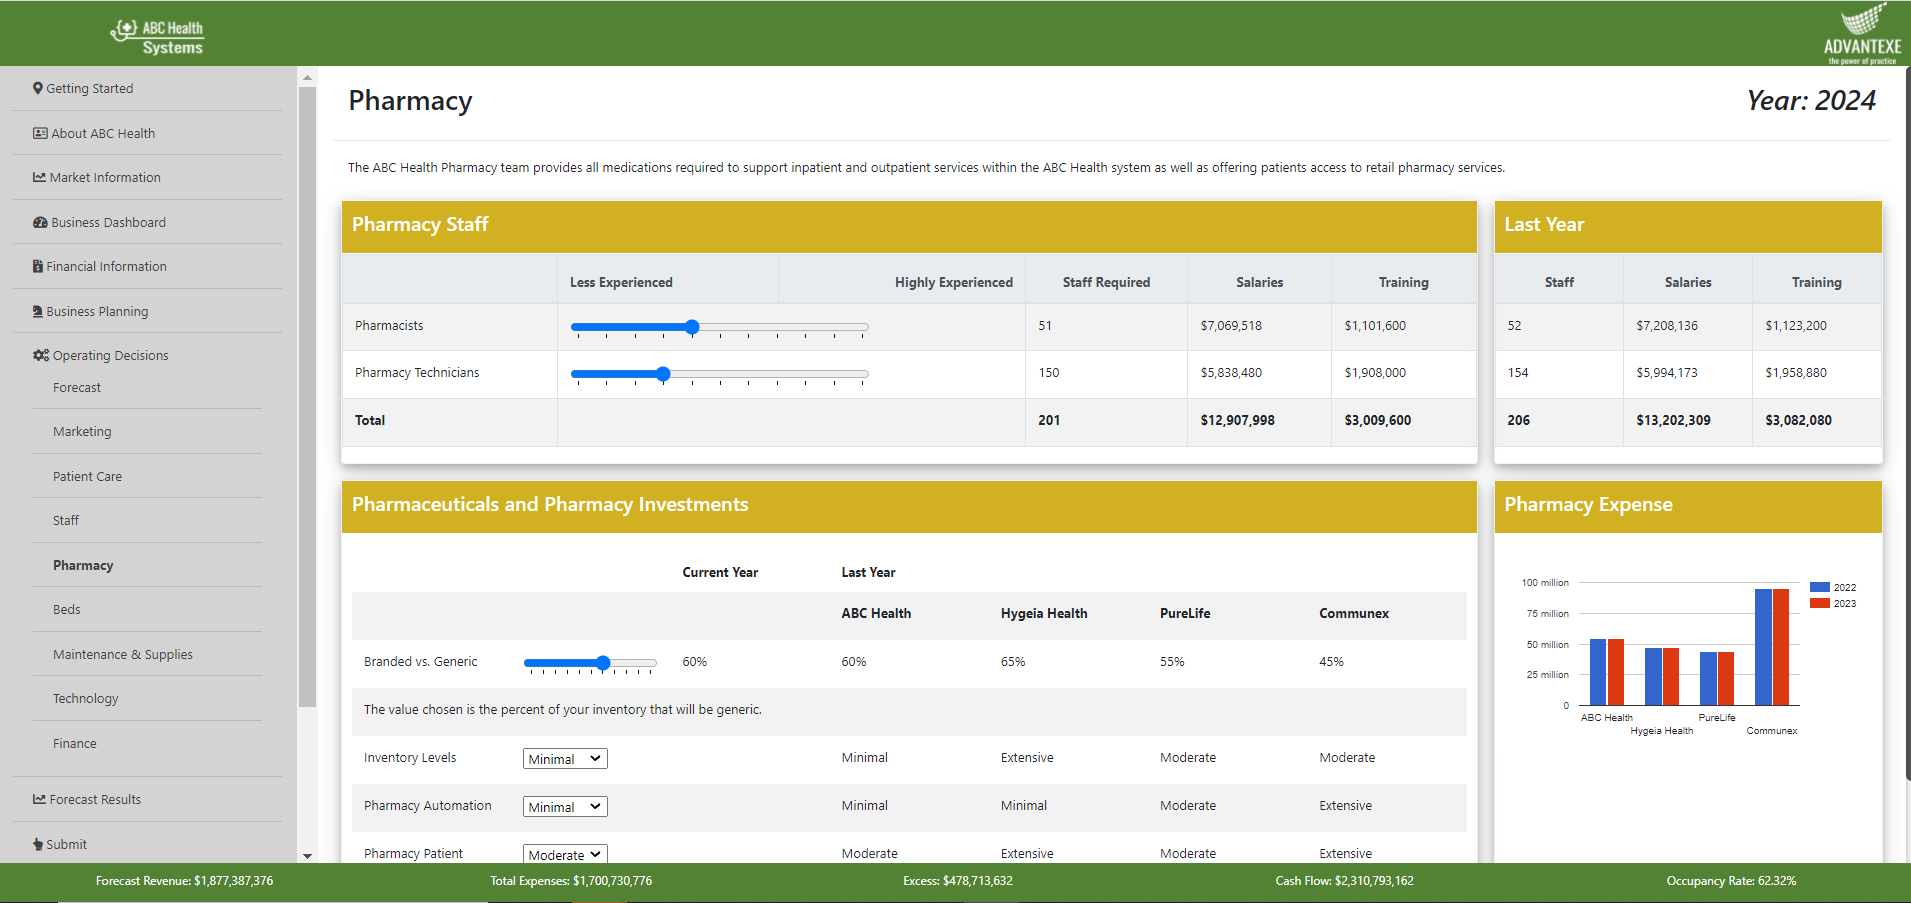
Task: Toggle the 2023 series in the legend
Action: point(1834,603)
